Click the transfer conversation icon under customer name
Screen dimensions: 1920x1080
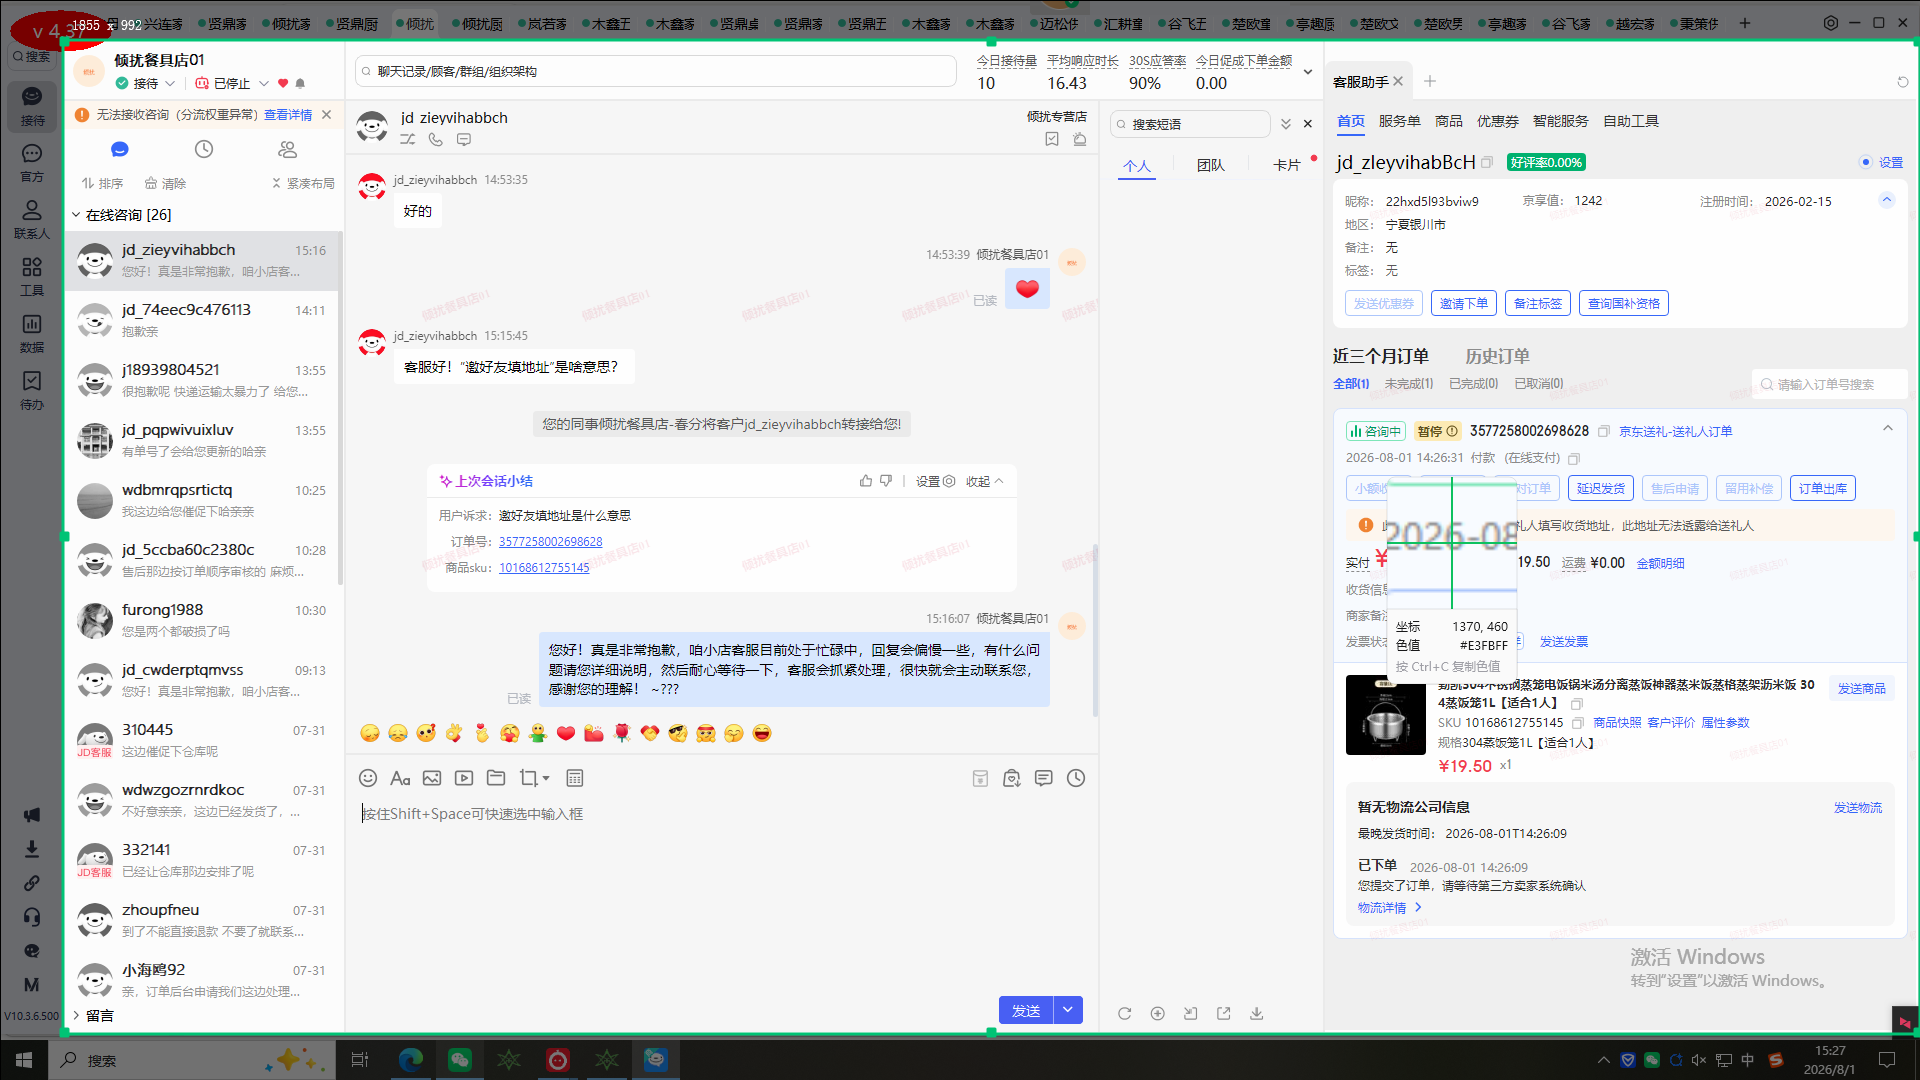(x=408, y=140)
